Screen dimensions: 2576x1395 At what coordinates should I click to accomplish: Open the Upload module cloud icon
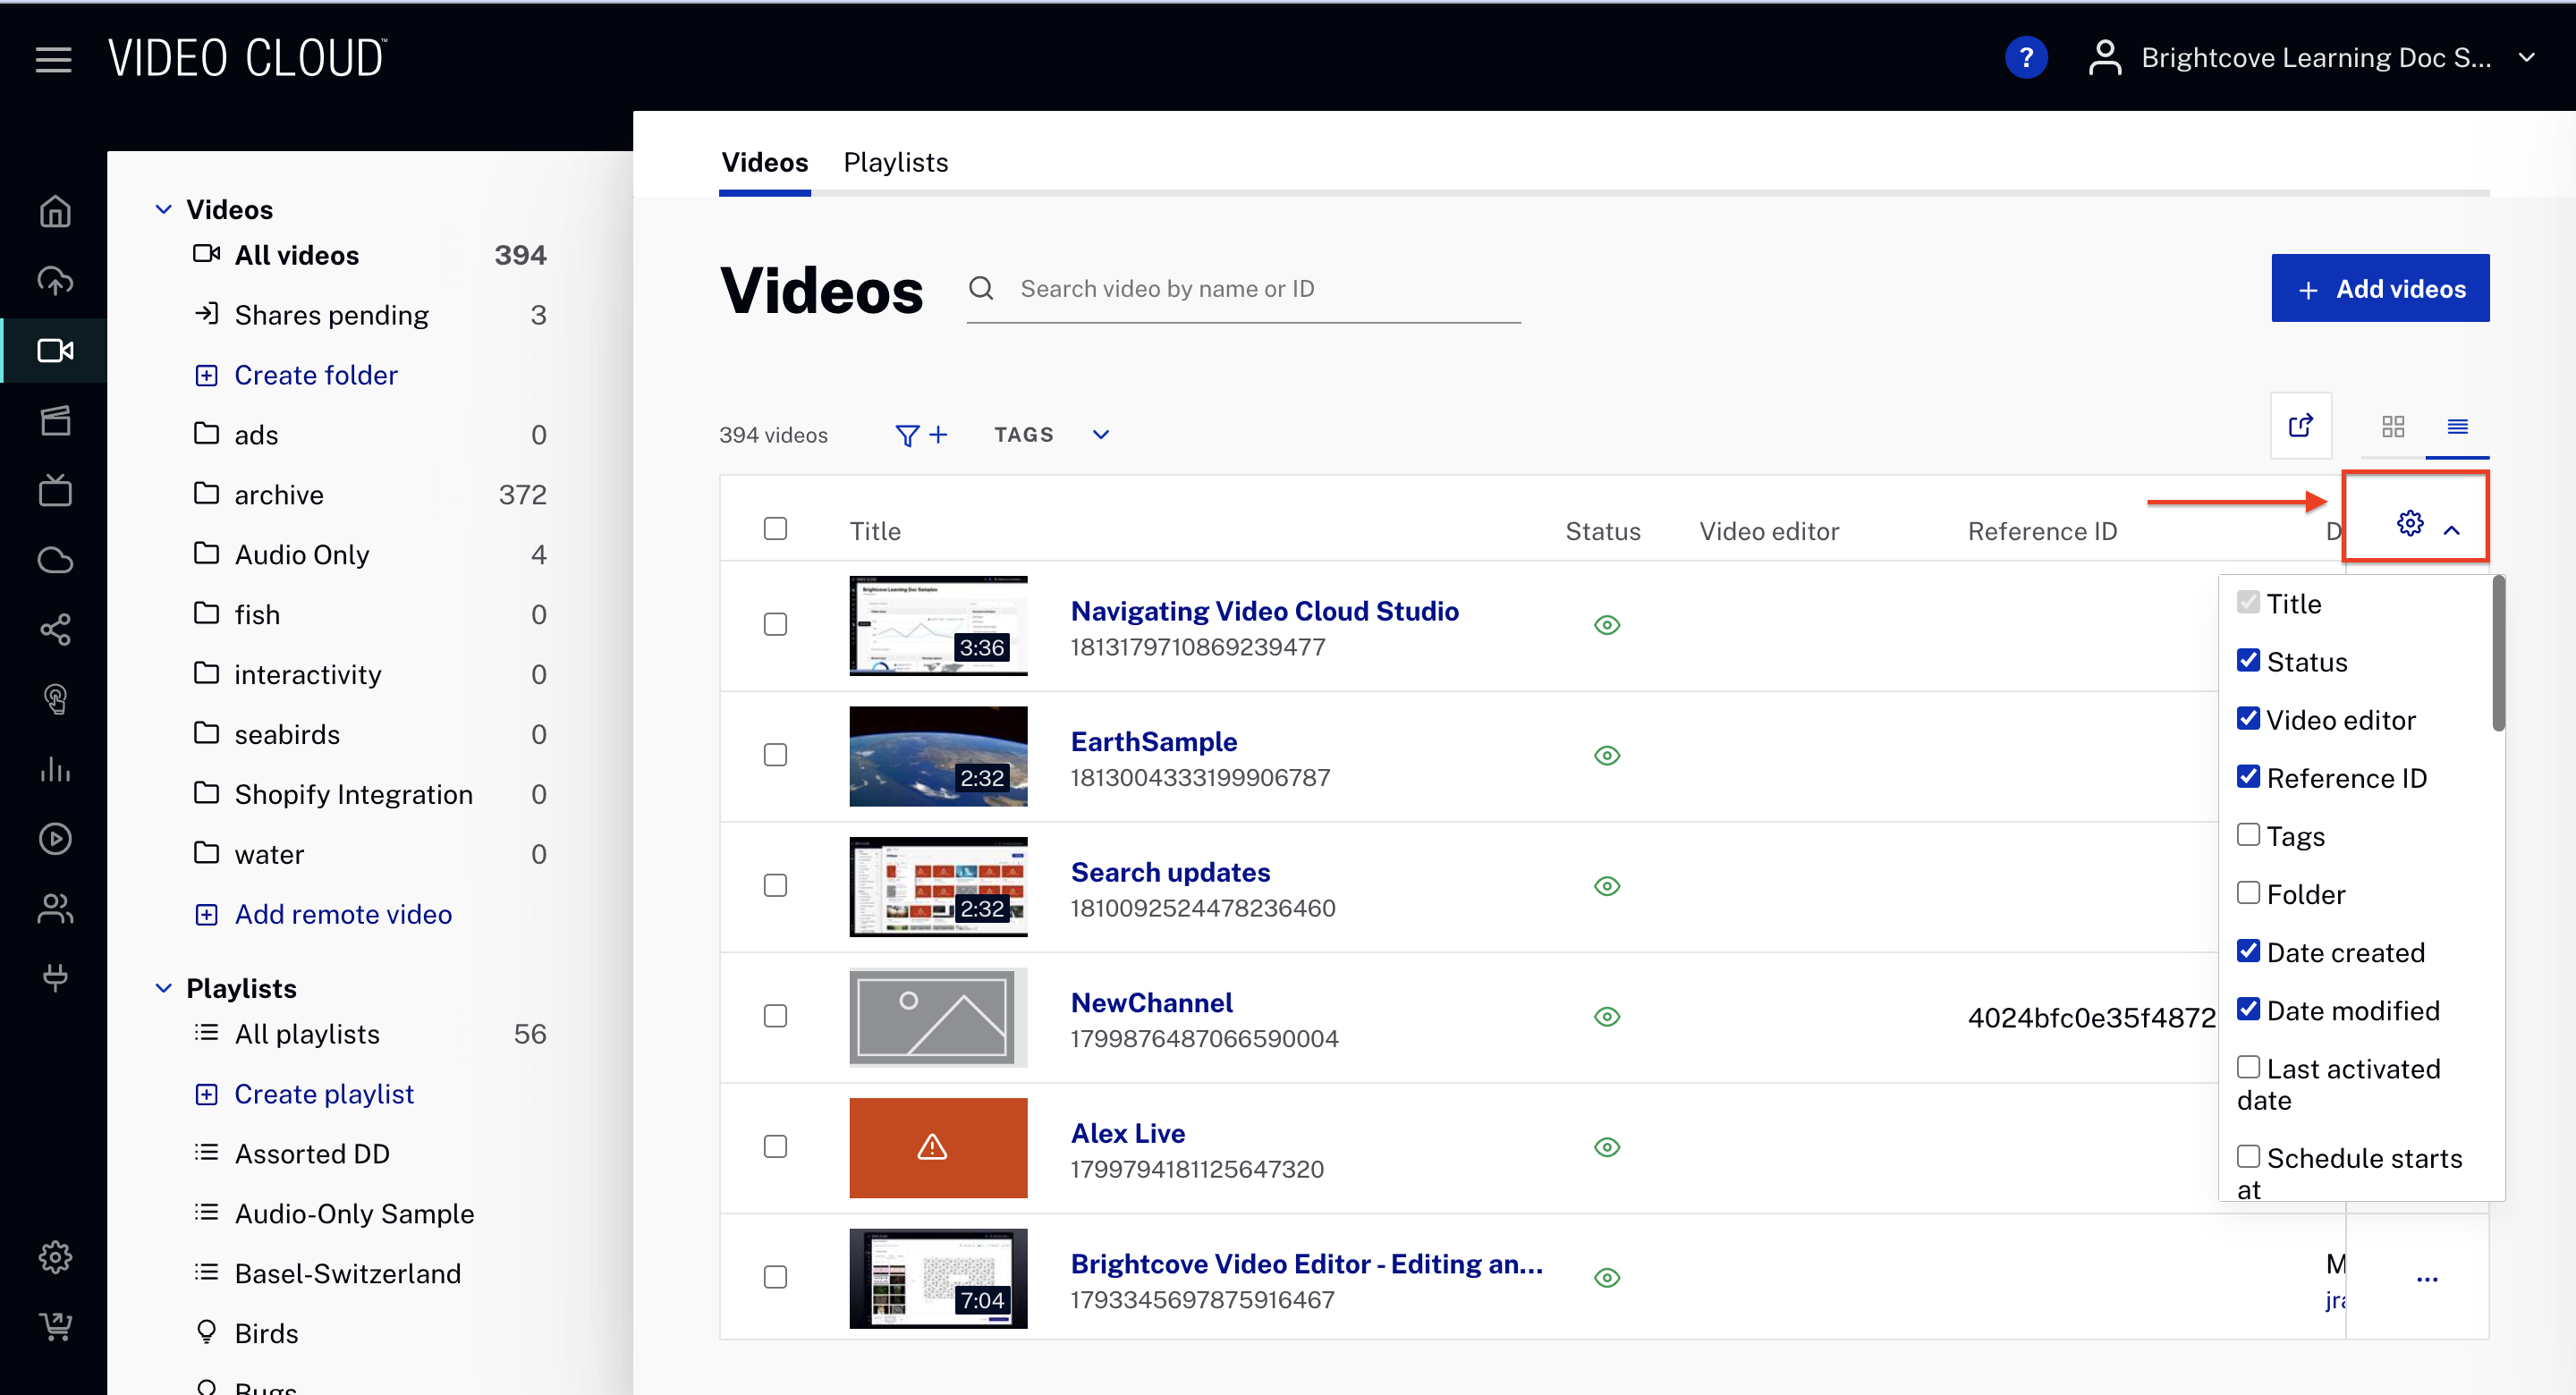[55, 281]
